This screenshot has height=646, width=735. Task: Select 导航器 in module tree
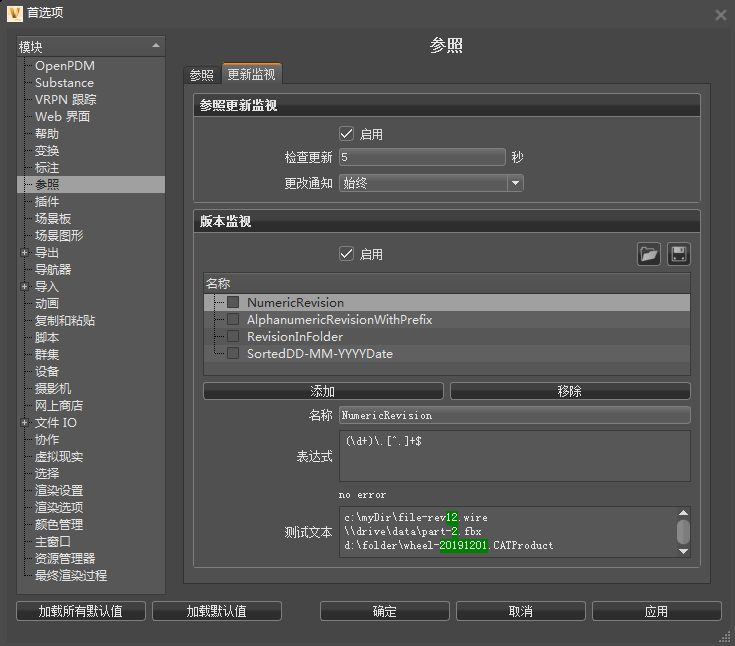click(x=53, y=270)
